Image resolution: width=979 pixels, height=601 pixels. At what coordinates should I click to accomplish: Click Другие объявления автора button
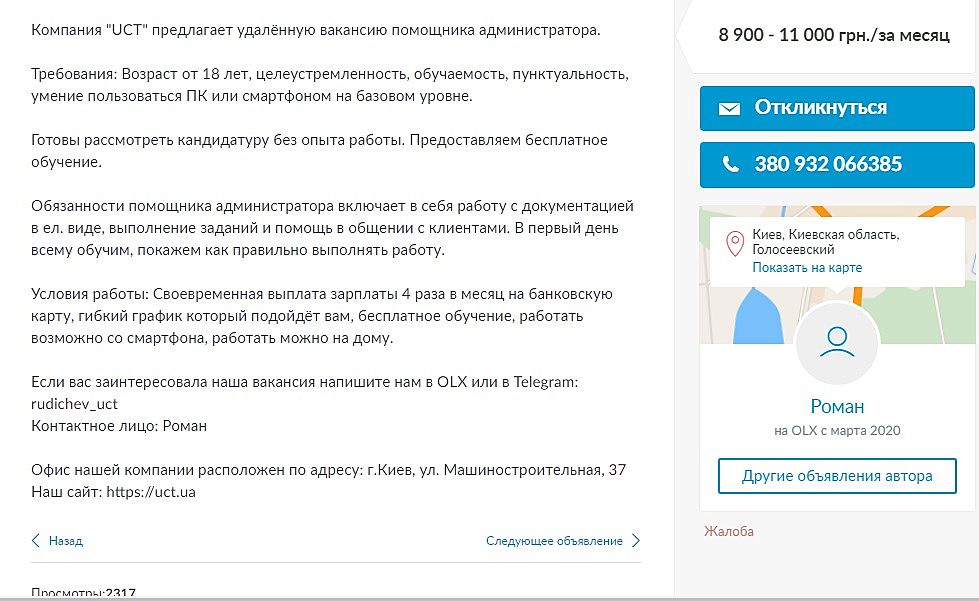click(x=837, y=476)
